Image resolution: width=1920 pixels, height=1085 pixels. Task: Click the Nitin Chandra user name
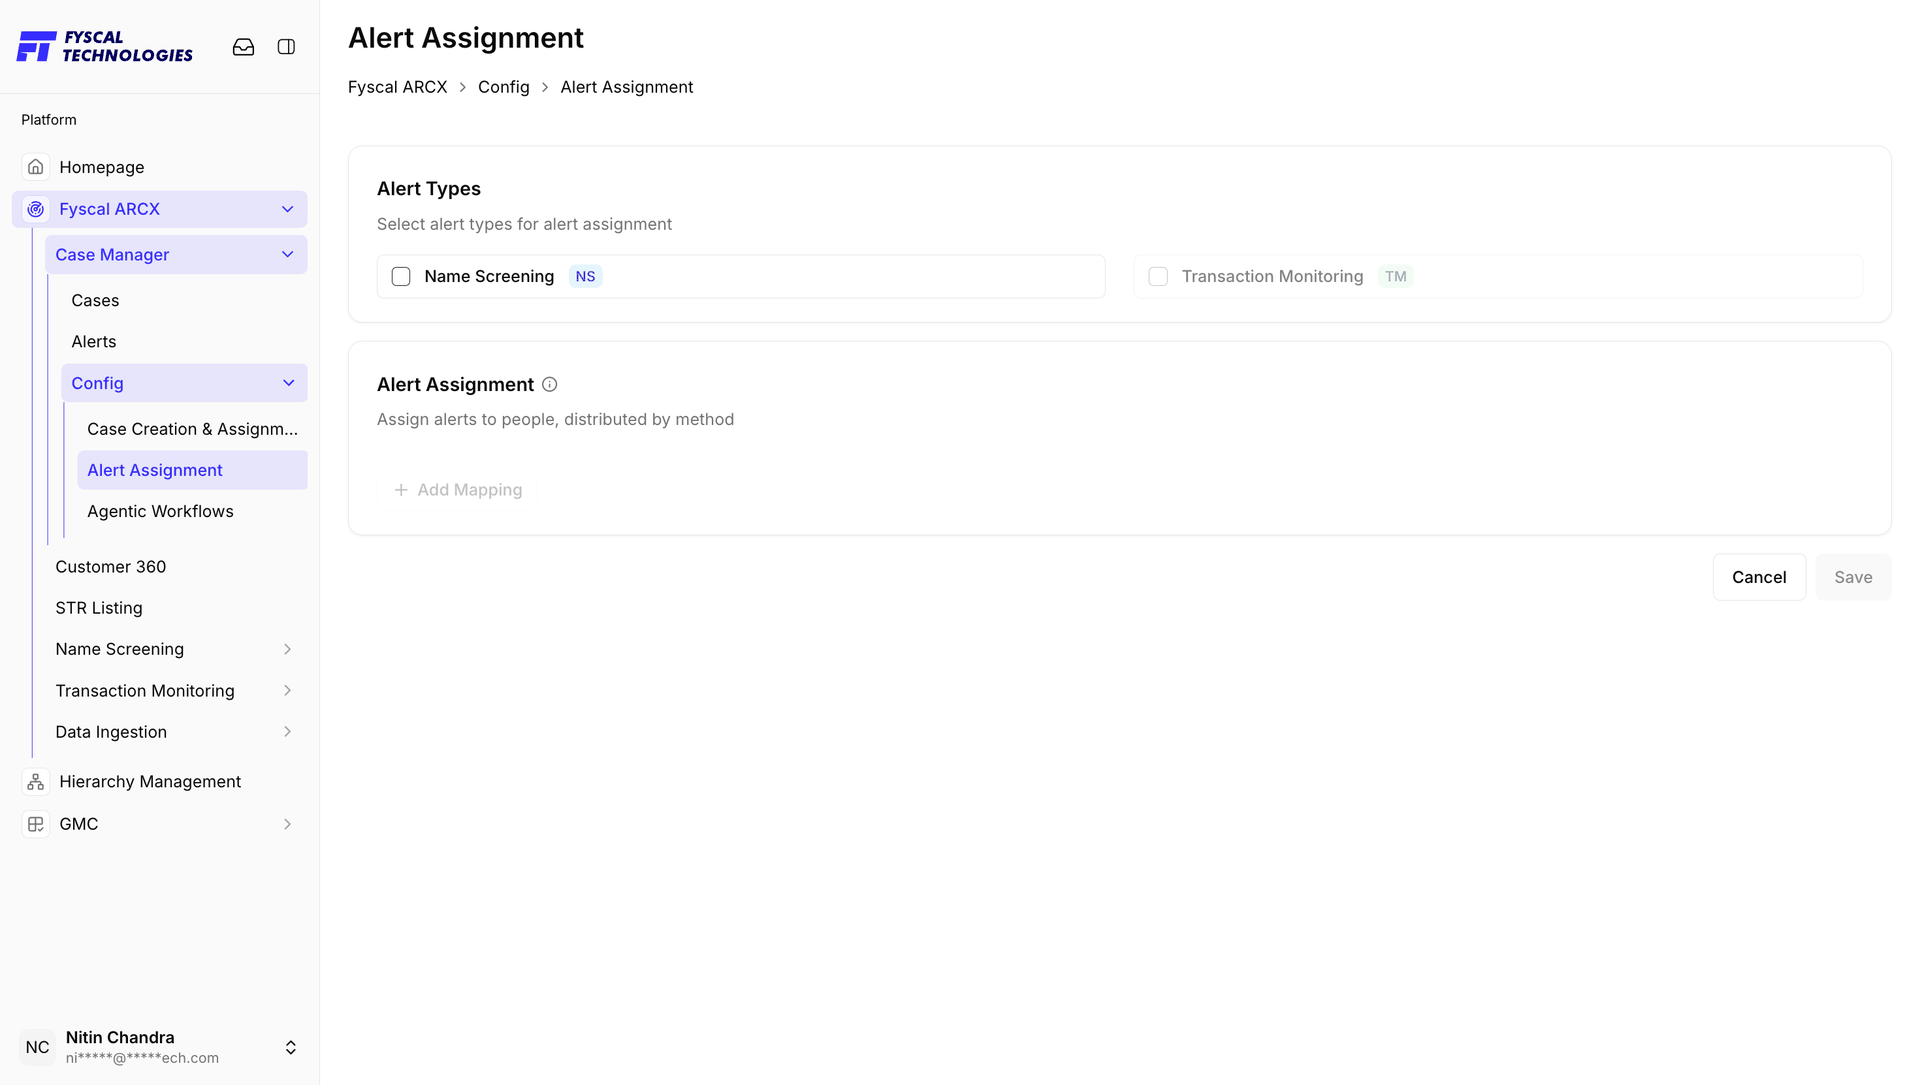pos(120,1037)
